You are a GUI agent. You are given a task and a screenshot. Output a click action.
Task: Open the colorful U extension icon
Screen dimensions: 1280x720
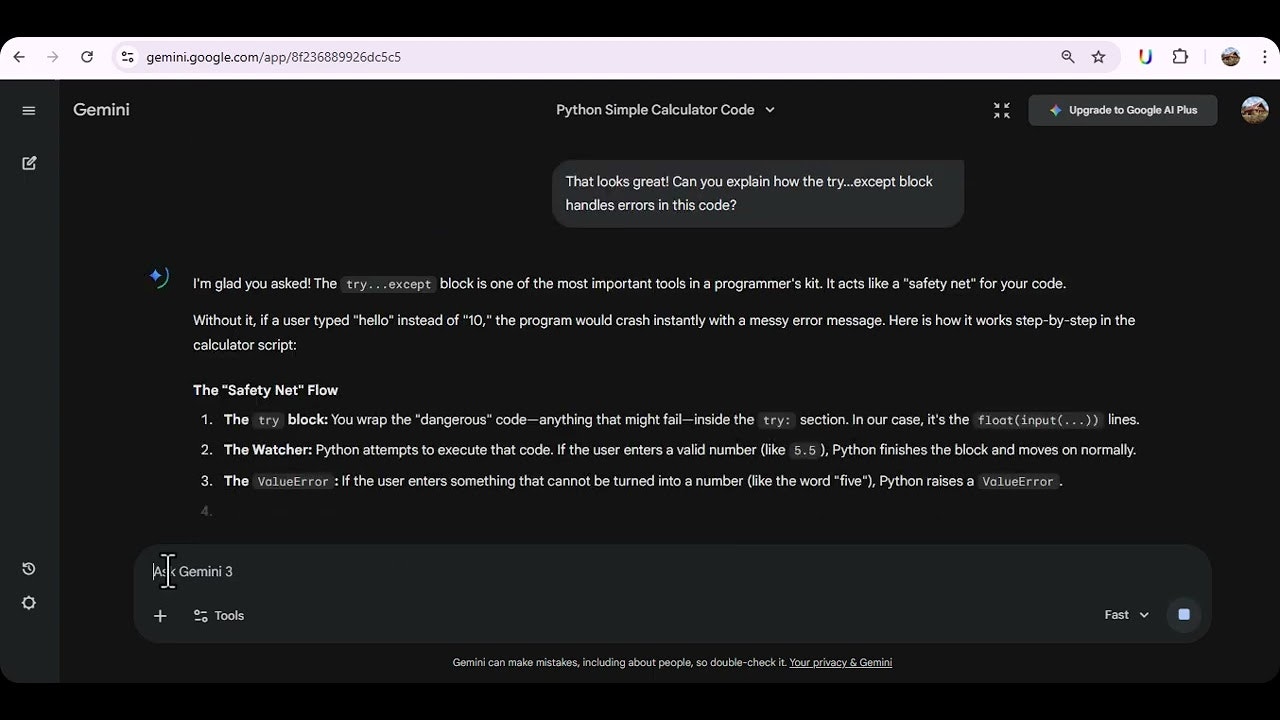point(1146,57)
